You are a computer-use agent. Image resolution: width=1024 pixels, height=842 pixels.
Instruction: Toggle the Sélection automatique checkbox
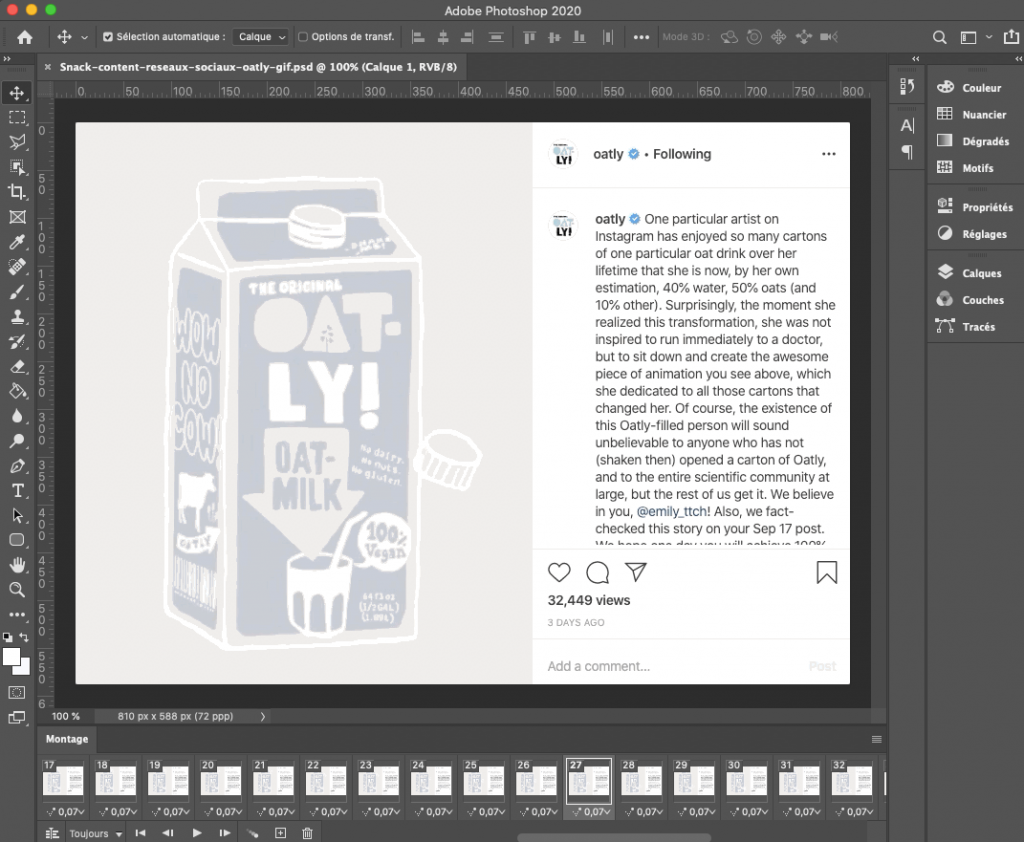click(108, 37)
